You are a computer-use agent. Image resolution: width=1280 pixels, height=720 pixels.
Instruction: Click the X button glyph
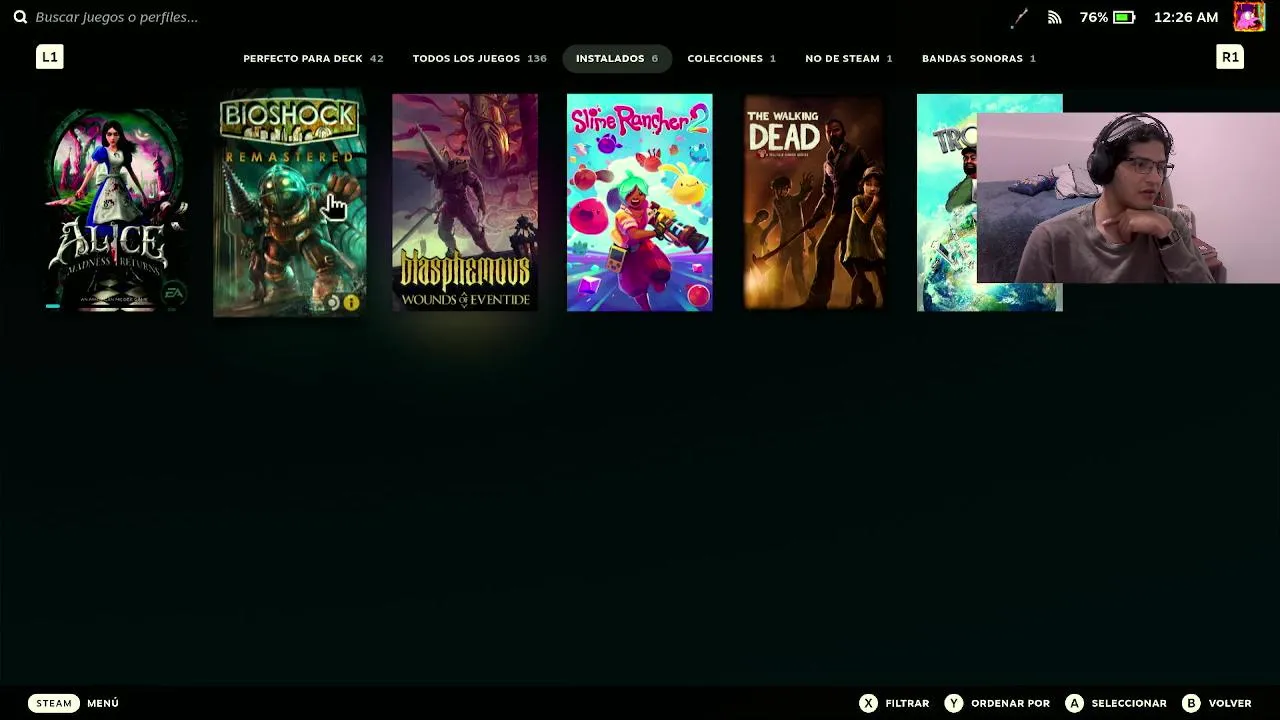(868, 703)
